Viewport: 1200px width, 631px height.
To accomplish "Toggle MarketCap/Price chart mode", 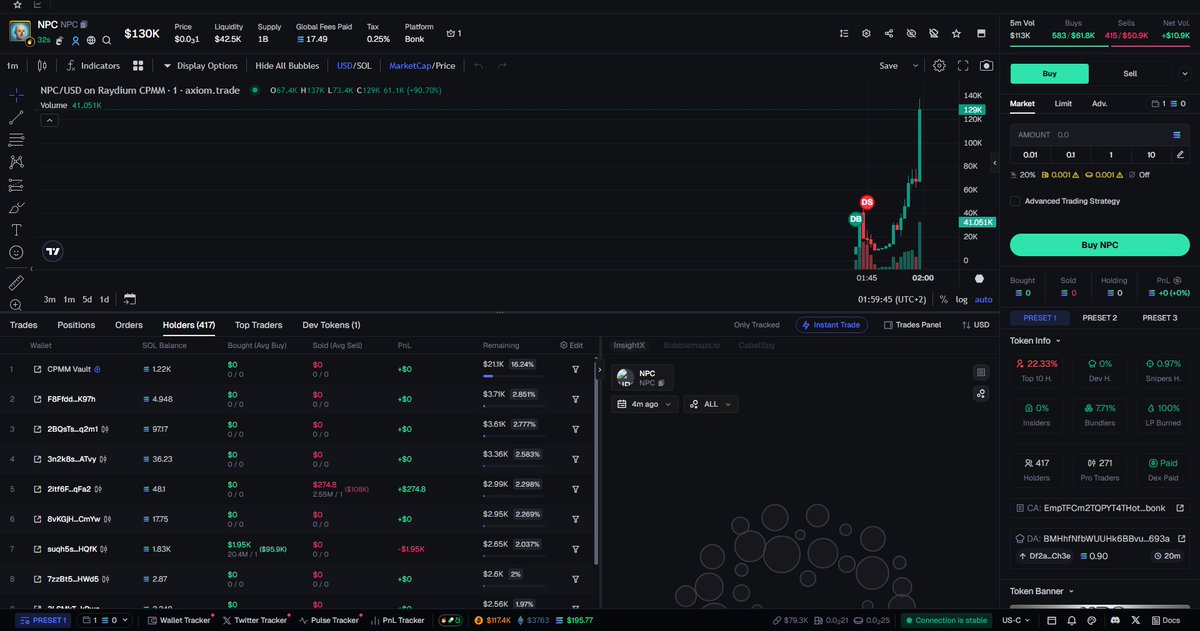I will [x=422, y=66].
